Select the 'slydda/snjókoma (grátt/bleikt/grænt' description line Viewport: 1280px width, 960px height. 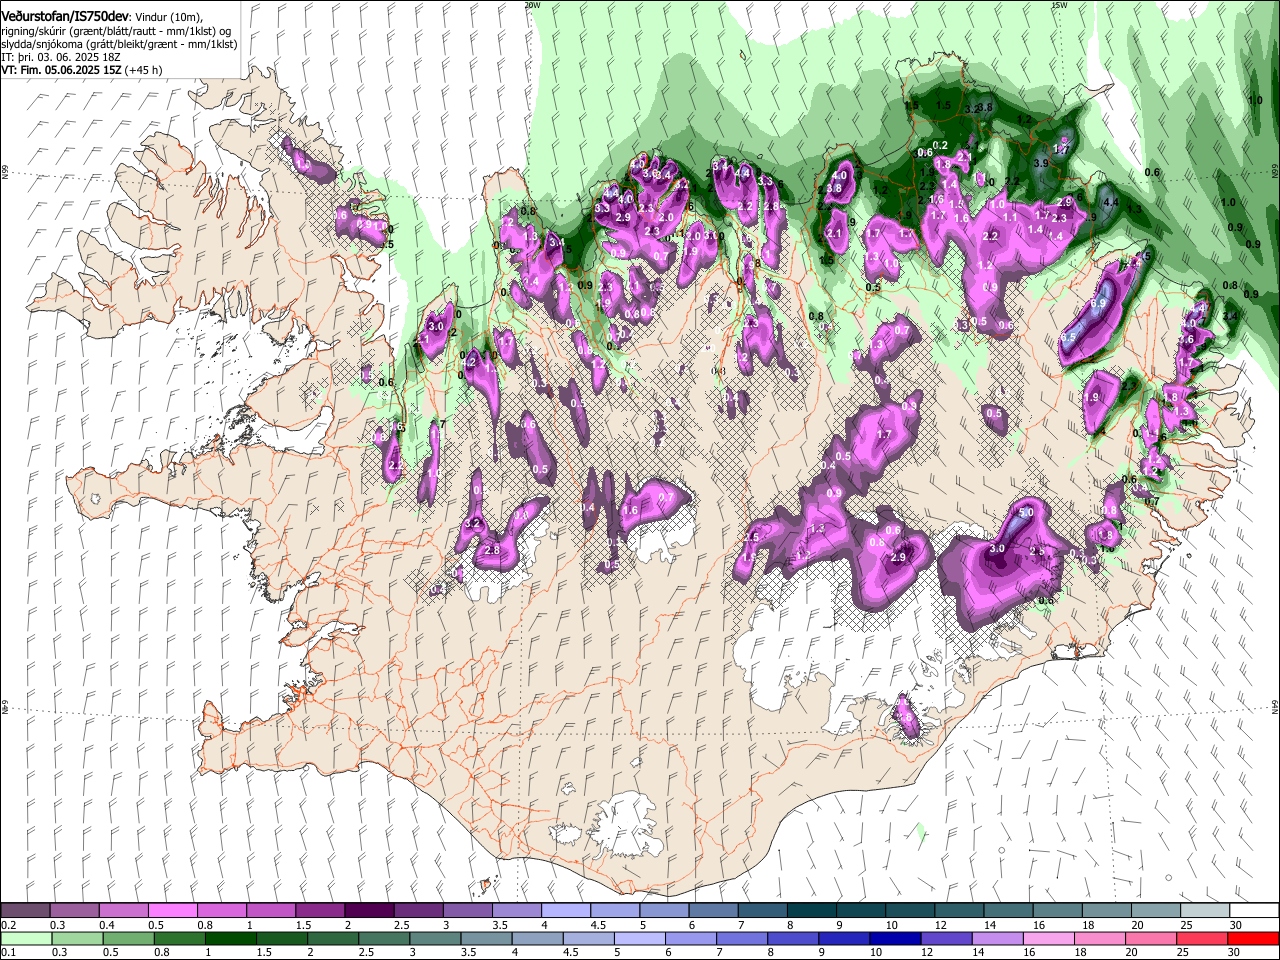tap(119, 45)
